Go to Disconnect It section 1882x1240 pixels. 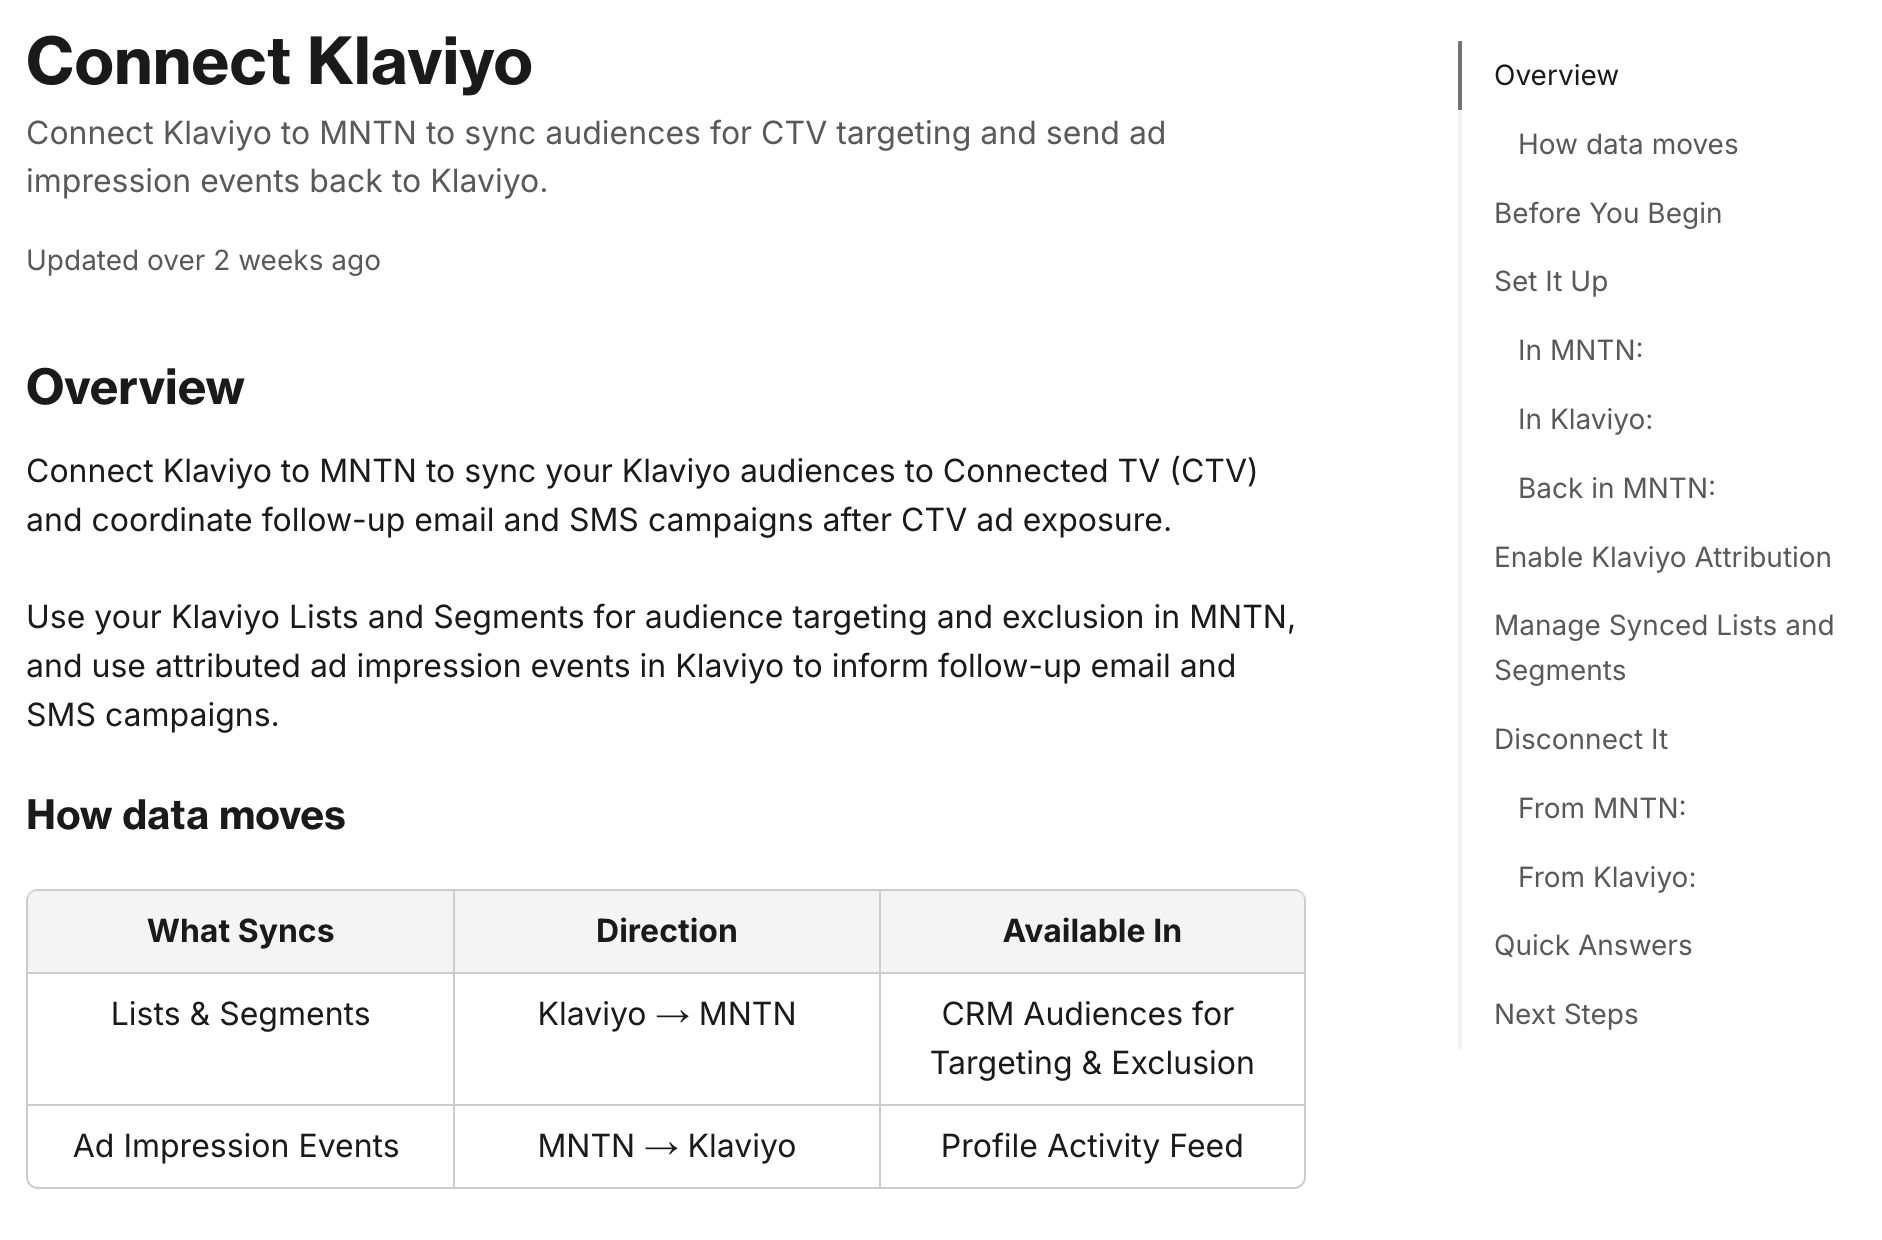pyautogui.click(x=1580, y=739)
